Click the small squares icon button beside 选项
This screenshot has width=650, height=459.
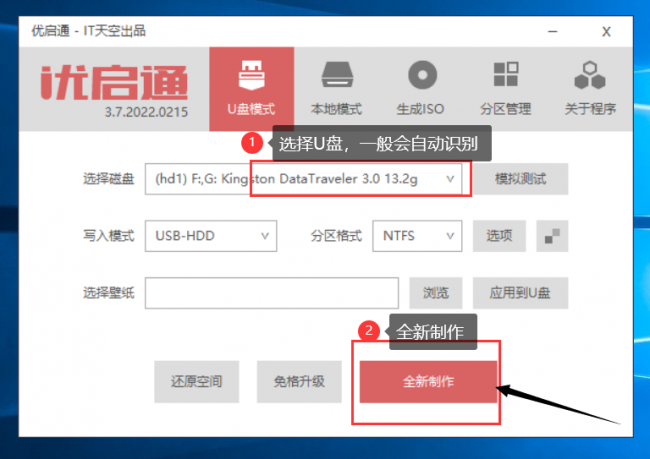coord(552,236)
